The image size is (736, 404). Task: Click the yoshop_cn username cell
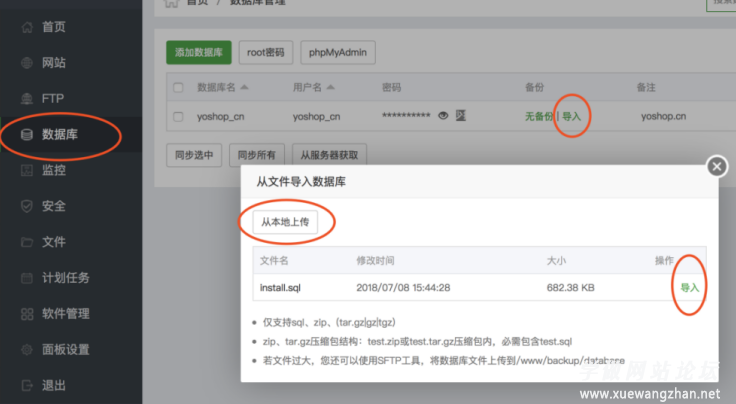[316, 116]
